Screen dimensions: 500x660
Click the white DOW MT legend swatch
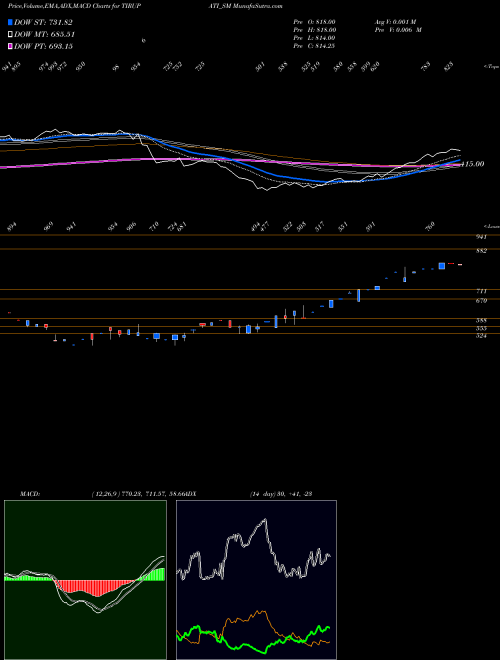point(11,34)
